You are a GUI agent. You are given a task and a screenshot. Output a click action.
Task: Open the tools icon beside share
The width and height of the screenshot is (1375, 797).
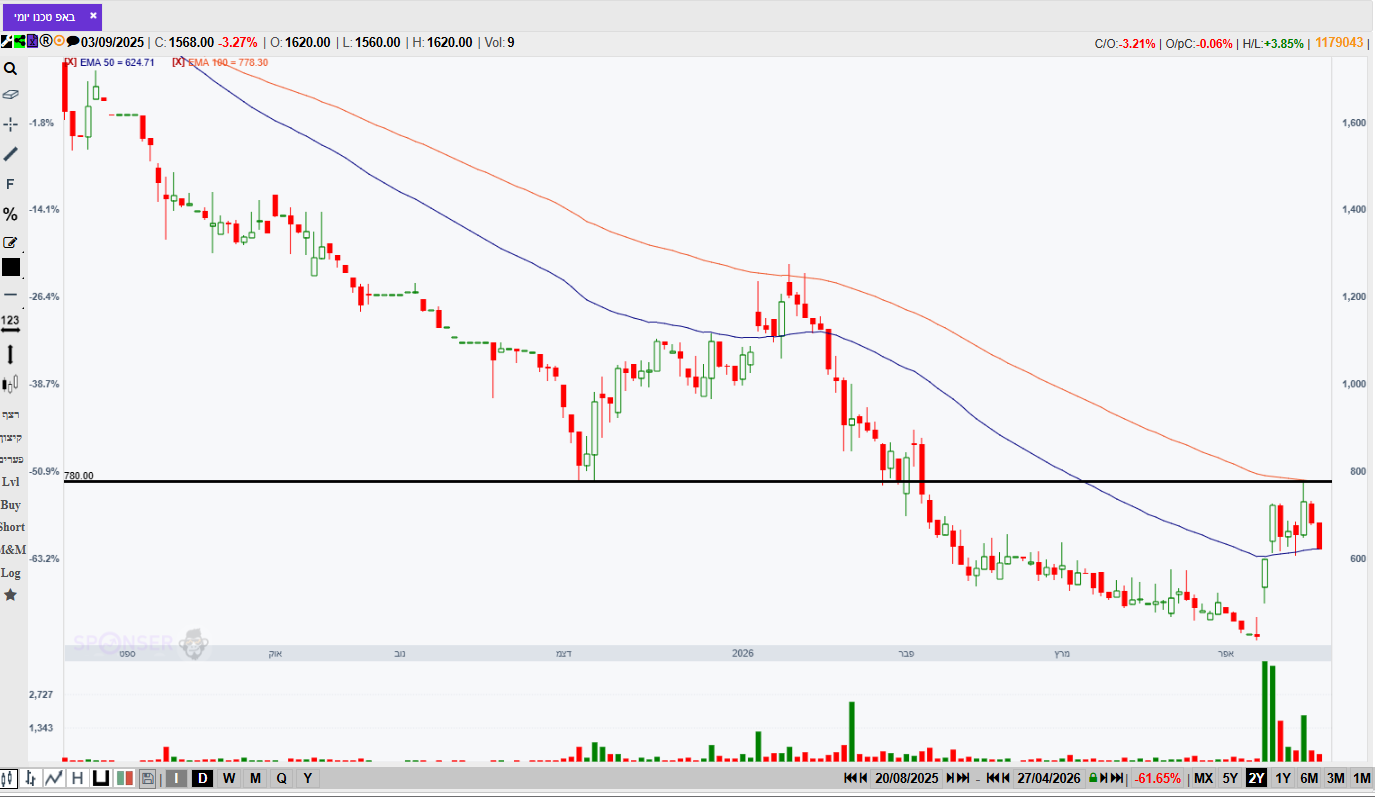(6, 42)
